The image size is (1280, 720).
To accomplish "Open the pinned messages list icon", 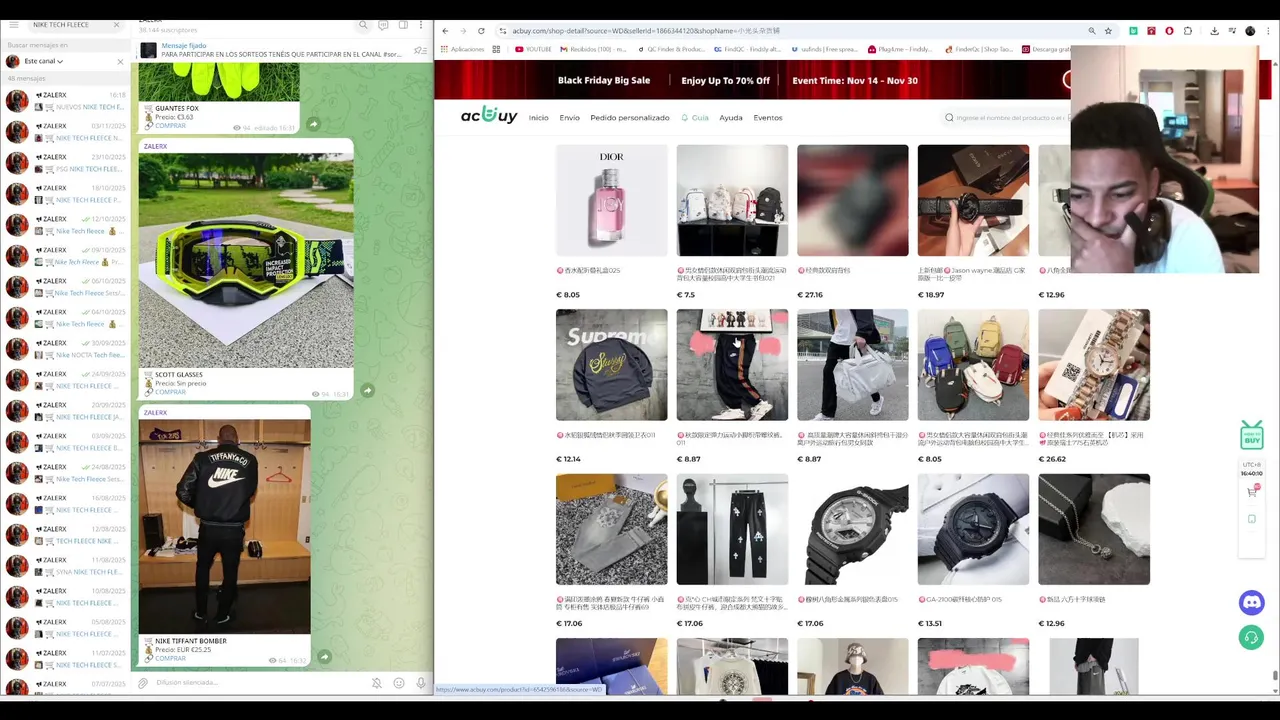I will click(x=419, y=49).
